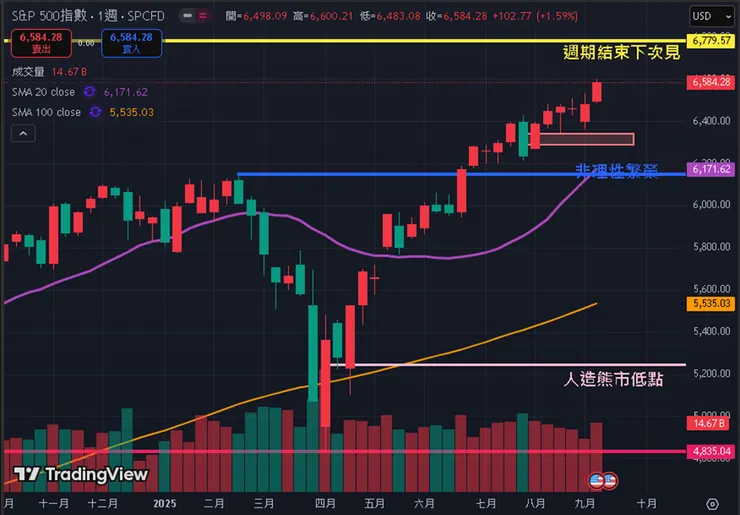Image resolution: width=740 pixels, height=515 pixels.
Task: Click the 6,000.00 price axis label
Action: 711,204
